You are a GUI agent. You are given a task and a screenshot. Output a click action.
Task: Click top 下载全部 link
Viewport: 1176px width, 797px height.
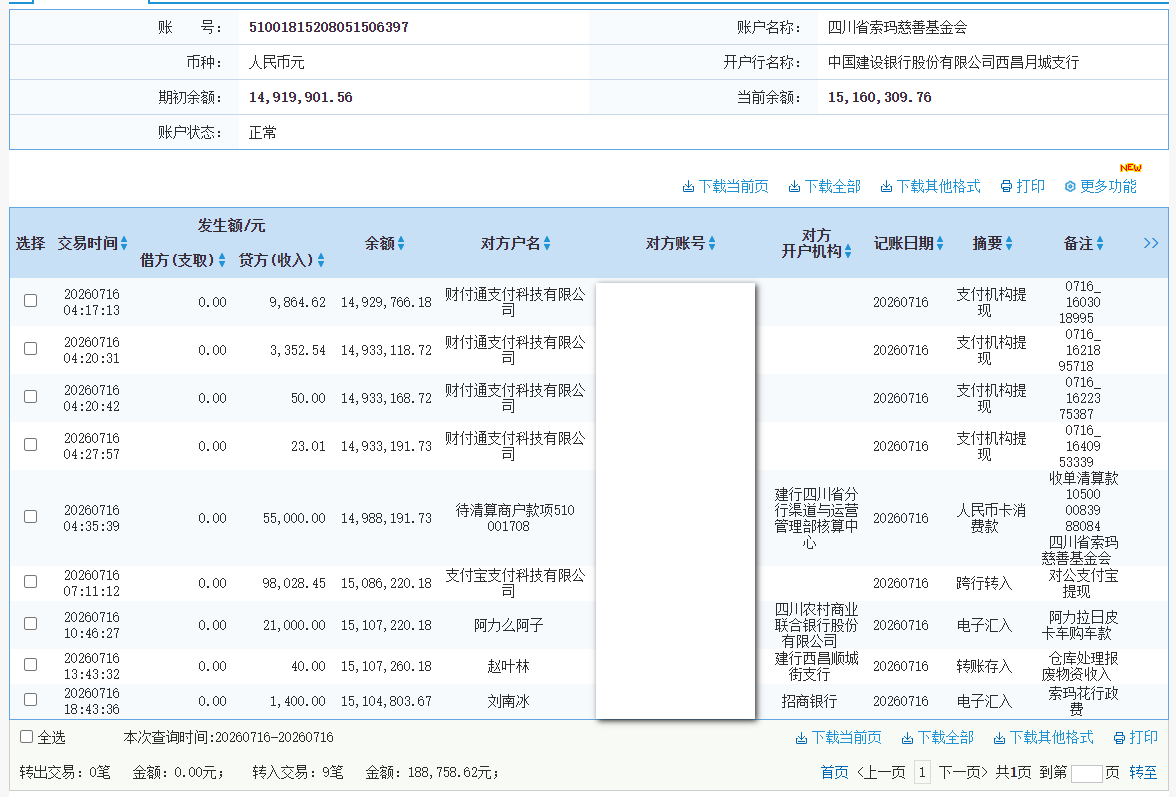tap(832, 187)
